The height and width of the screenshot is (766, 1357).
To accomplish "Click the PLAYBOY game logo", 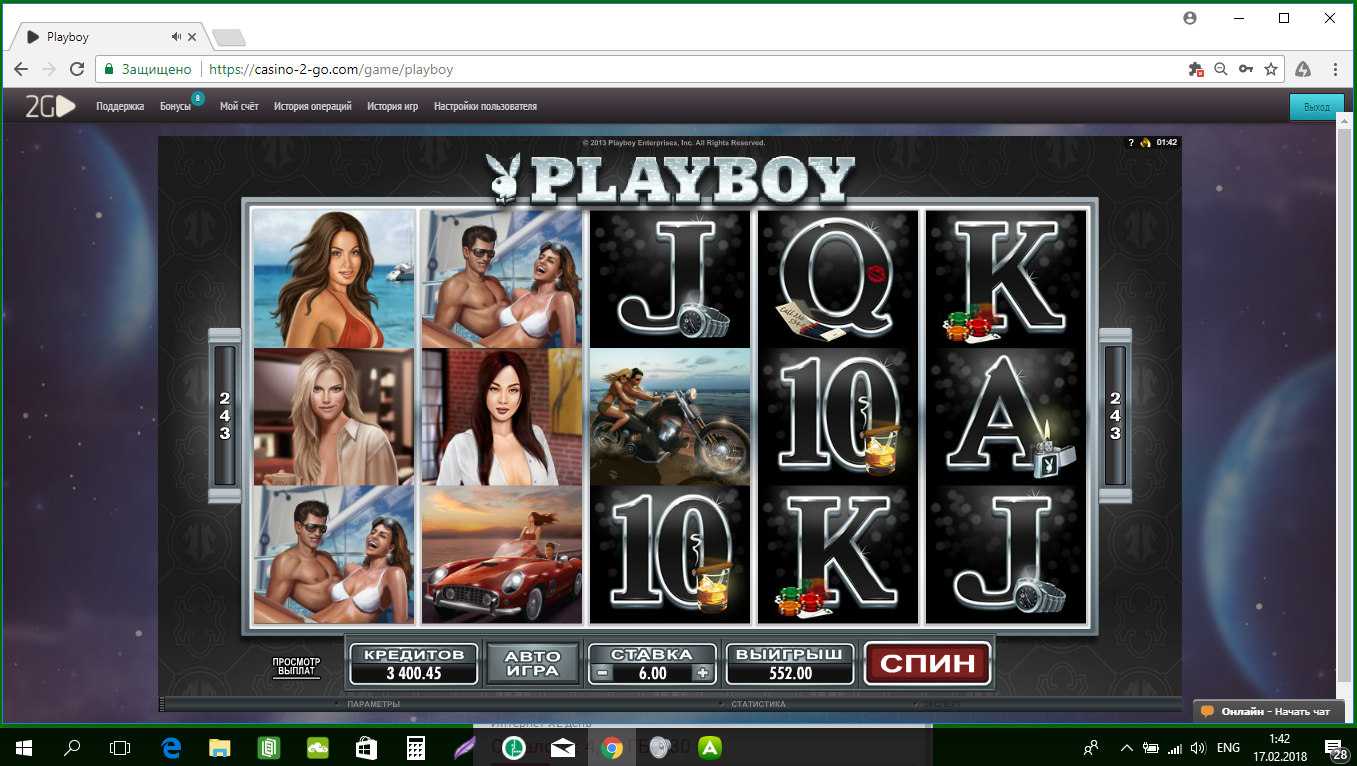I will pyautogui.click(x=670, y=178).
